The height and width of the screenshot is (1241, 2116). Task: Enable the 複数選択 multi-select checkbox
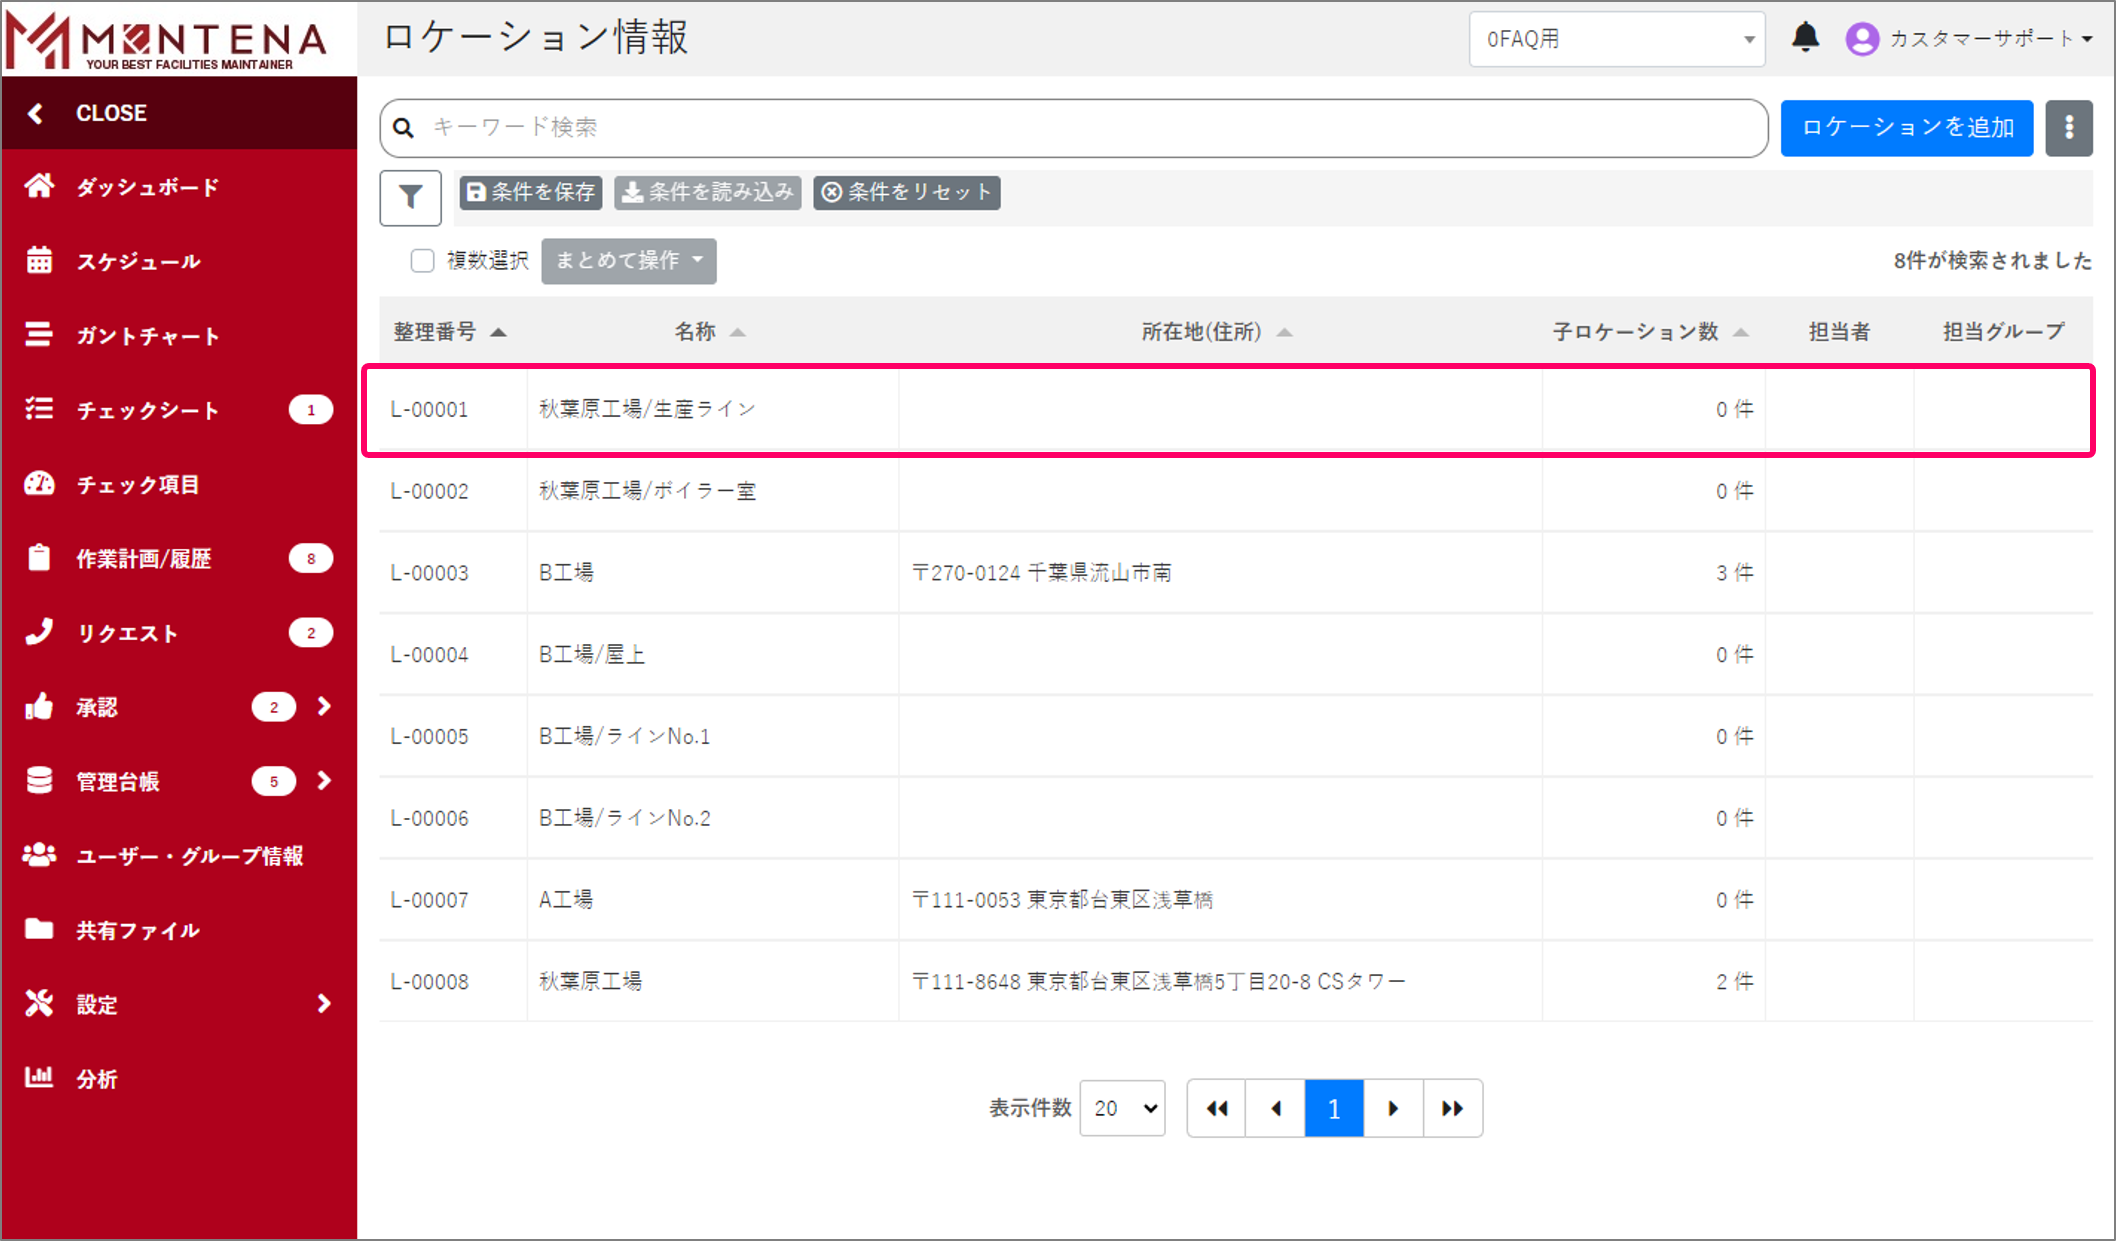coord(423,260)
